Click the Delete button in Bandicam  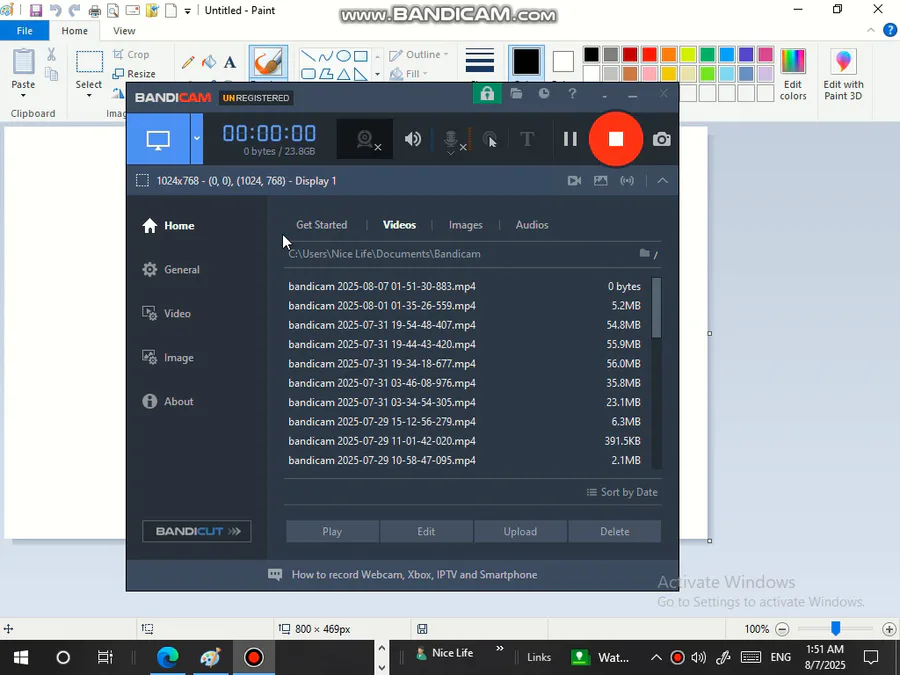[615, 532]
